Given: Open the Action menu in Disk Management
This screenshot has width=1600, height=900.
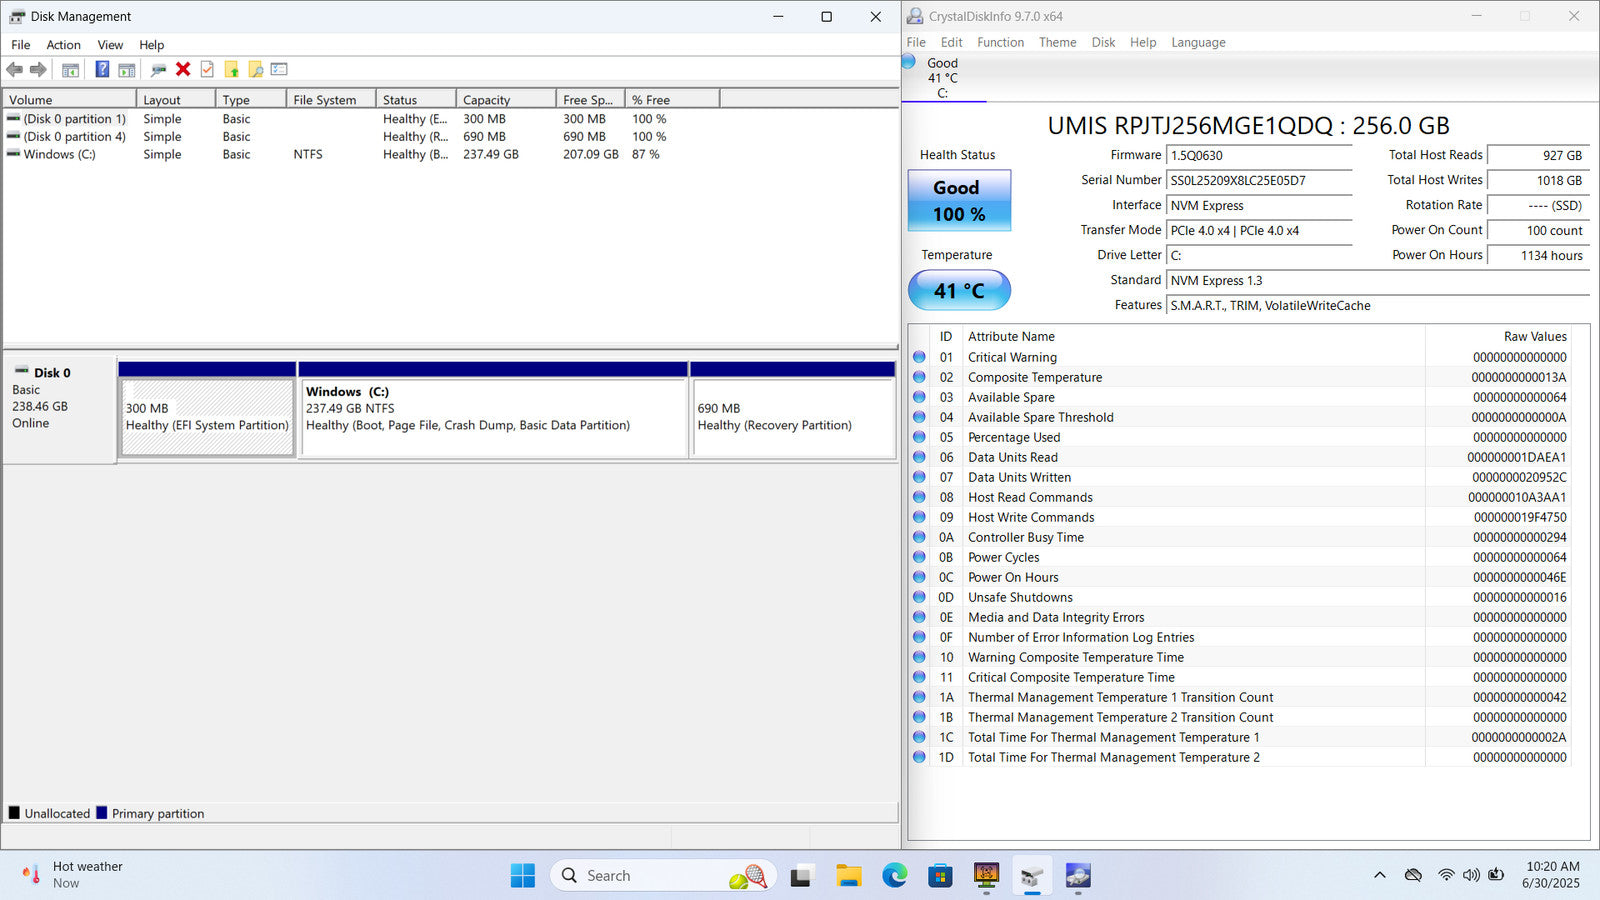Looking at the screenshot, I should 63,45.
